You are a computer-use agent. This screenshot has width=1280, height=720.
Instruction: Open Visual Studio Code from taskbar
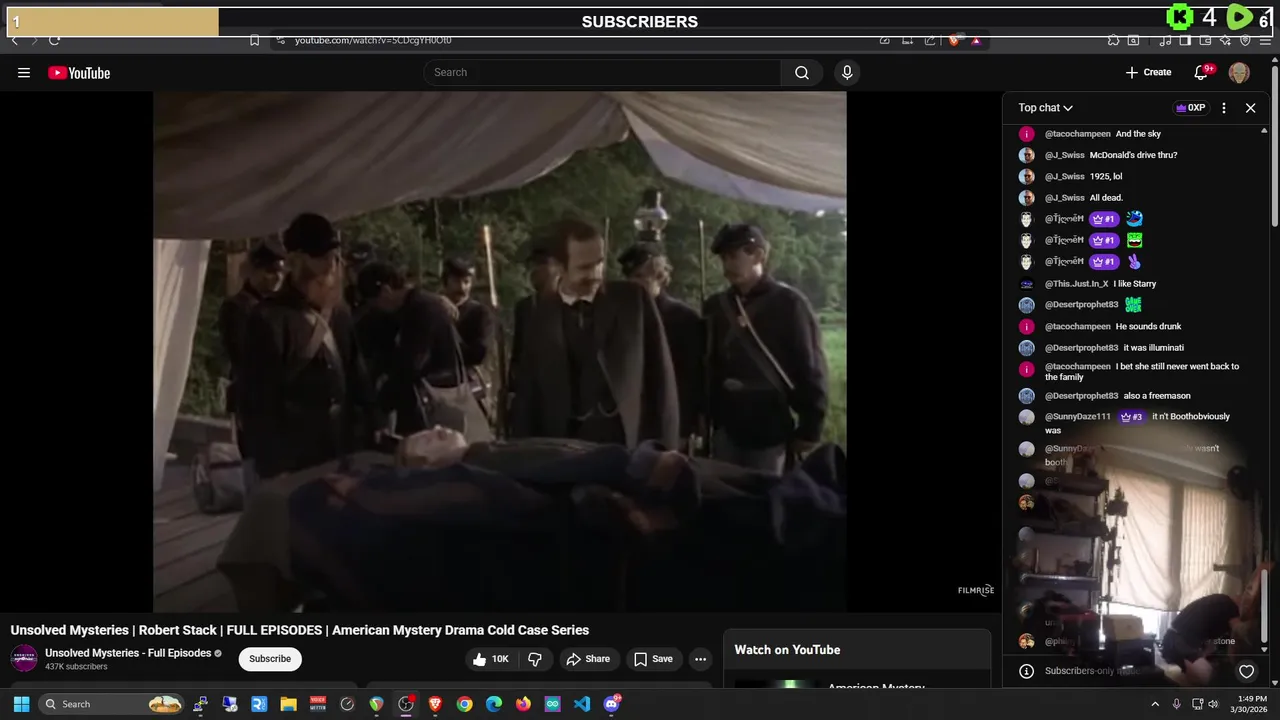tap(582, 704)
